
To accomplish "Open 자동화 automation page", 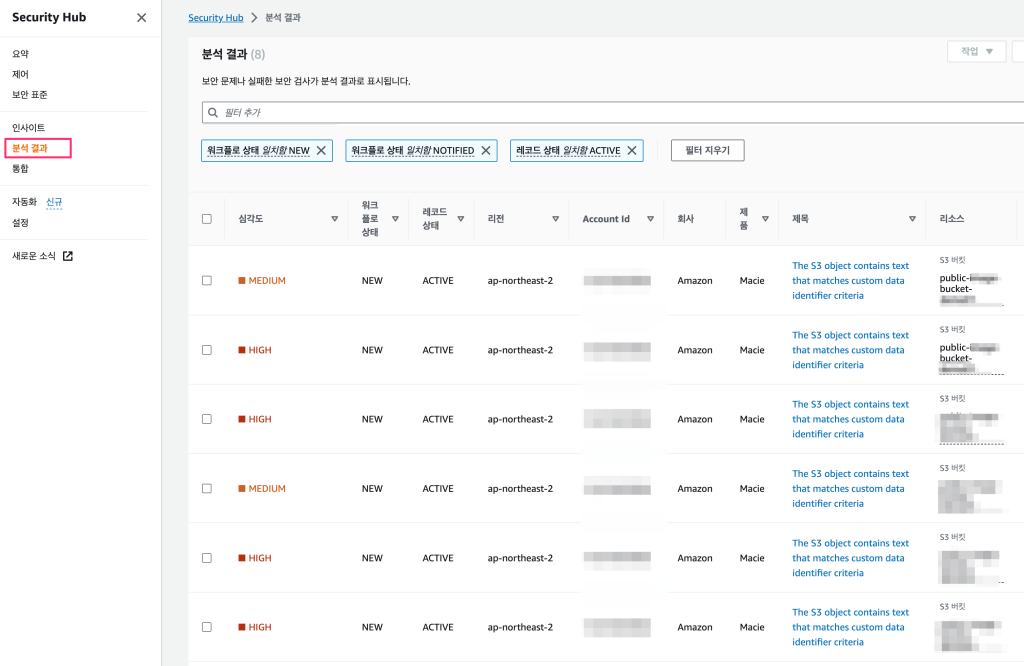I will 24,202.
